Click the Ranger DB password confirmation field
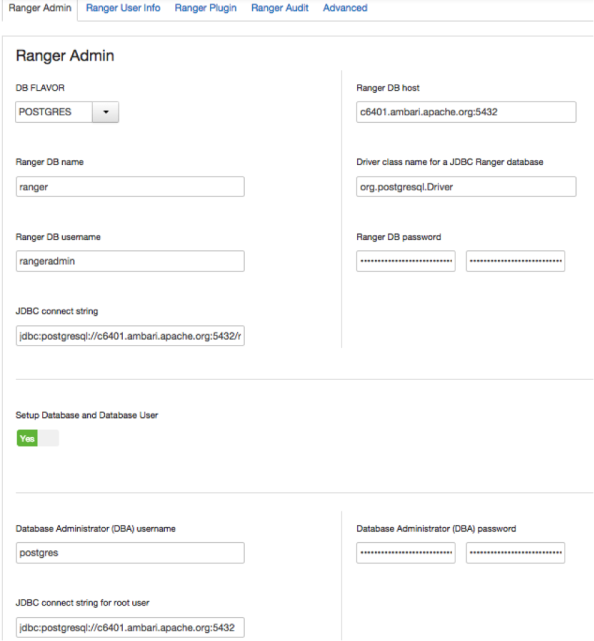The width and height of the screenshot is (594, 641). [x=515, y=261]
